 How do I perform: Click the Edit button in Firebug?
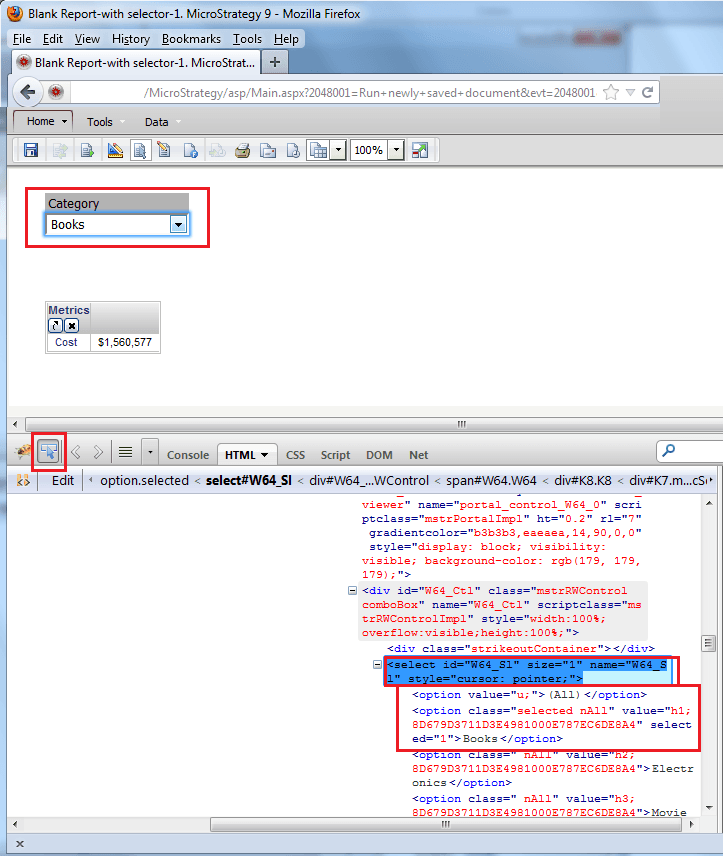[63, 480]
